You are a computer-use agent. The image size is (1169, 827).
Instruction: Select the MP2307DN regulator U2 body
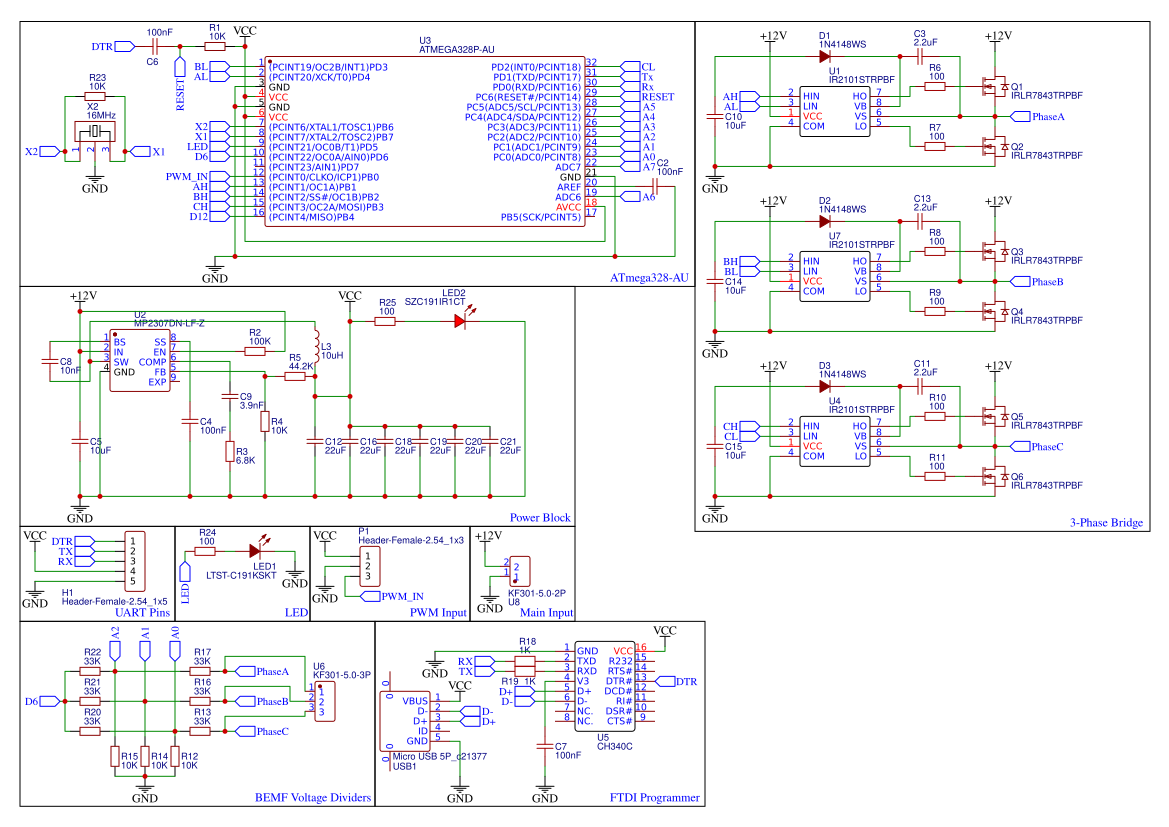pyautogui.click(x=138, y=361)
